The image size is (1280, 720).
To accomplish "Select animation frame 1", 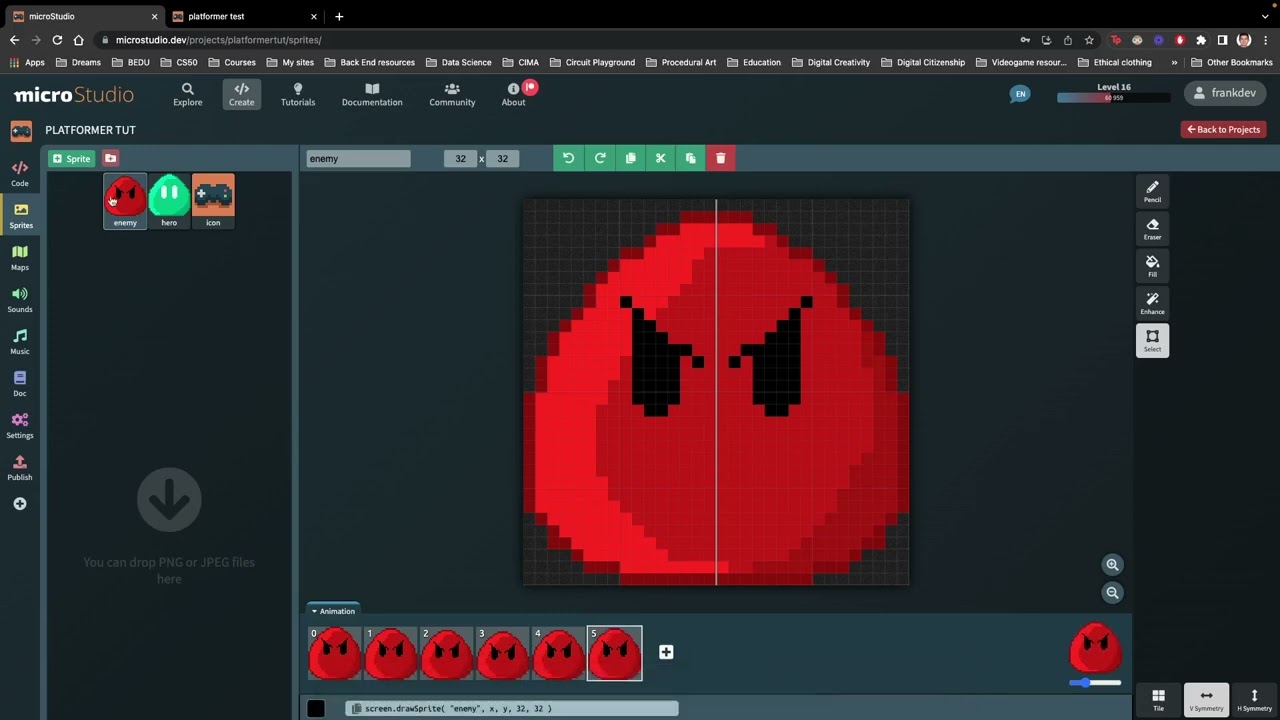I will click(x=390, y=653).
